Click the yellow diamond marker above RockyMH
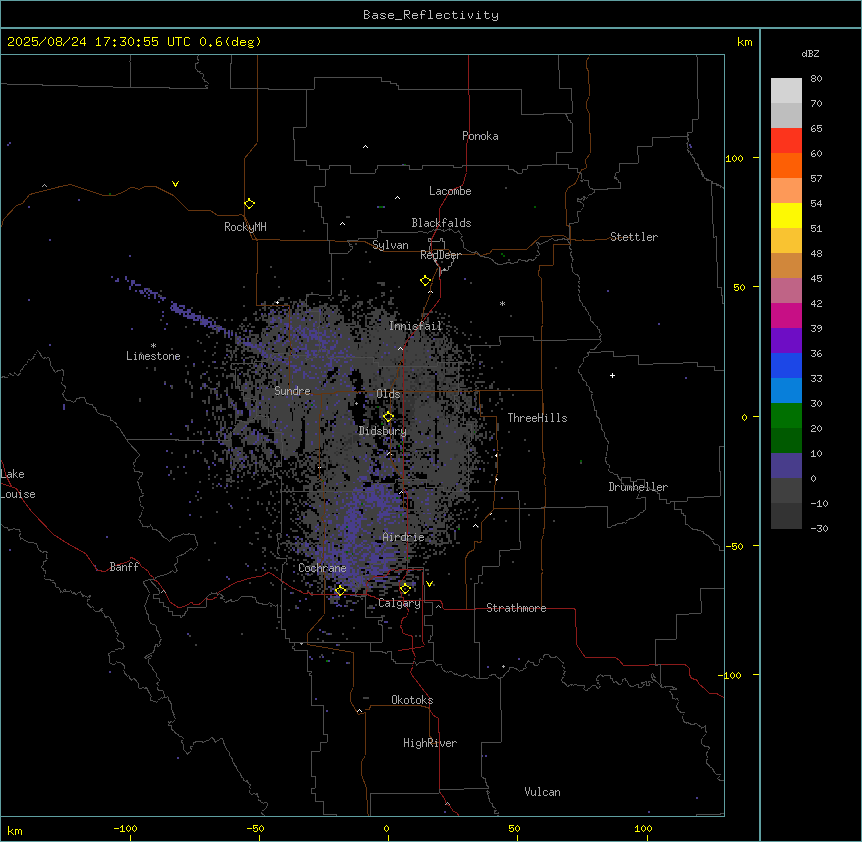Viewport: 862px width, 842px height. (250, 203)
